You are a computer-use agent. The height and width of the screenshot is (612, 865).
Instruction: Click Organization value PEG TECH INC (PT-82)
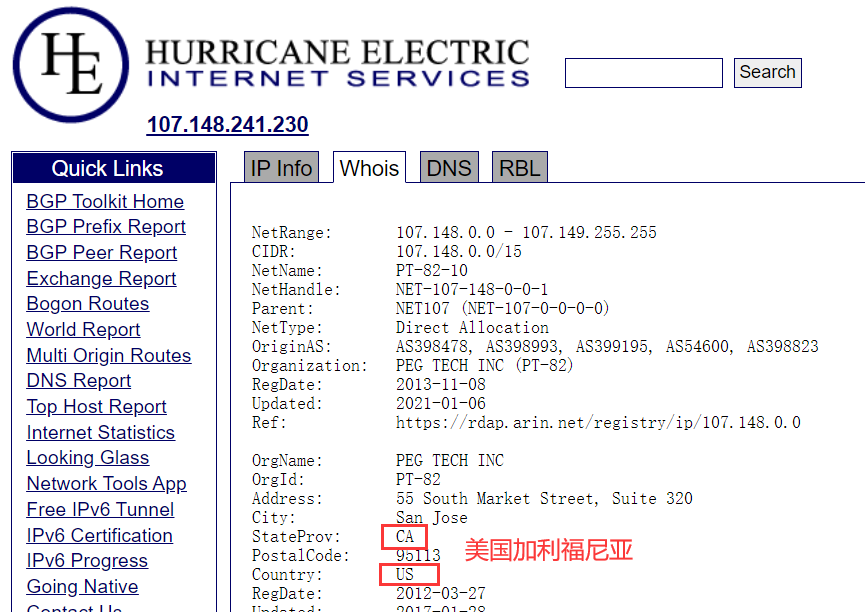(x=484, y=365)
